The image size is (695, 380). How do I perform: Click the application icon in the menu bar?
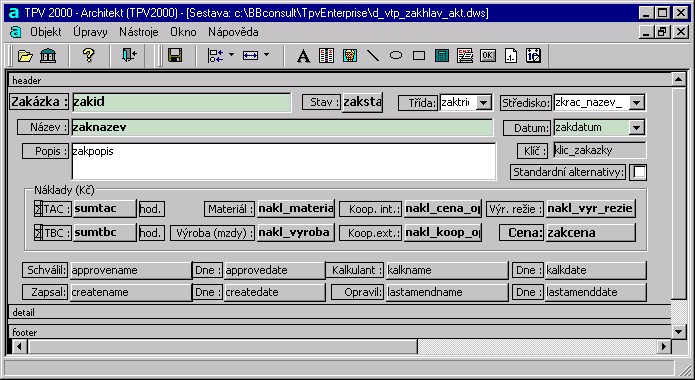(x=16, y=32)
